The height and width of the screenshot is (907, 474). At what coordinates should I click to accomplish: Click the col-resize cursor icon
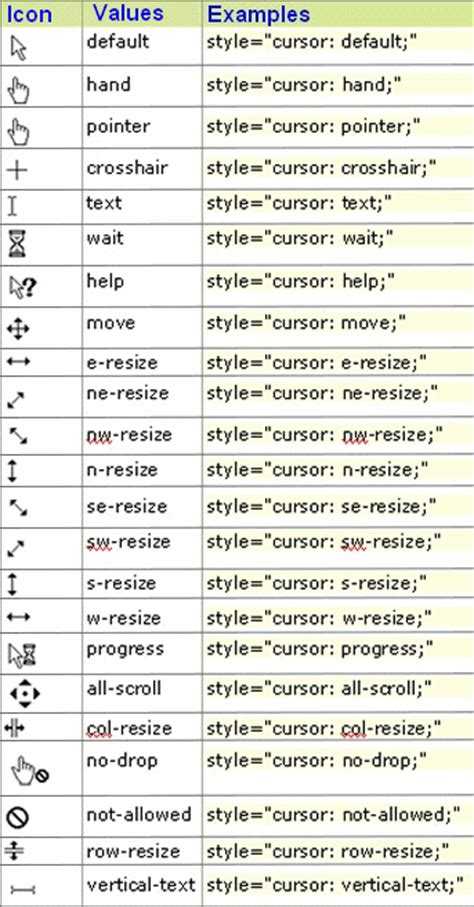pyautogui.click(x=14, y=728)
